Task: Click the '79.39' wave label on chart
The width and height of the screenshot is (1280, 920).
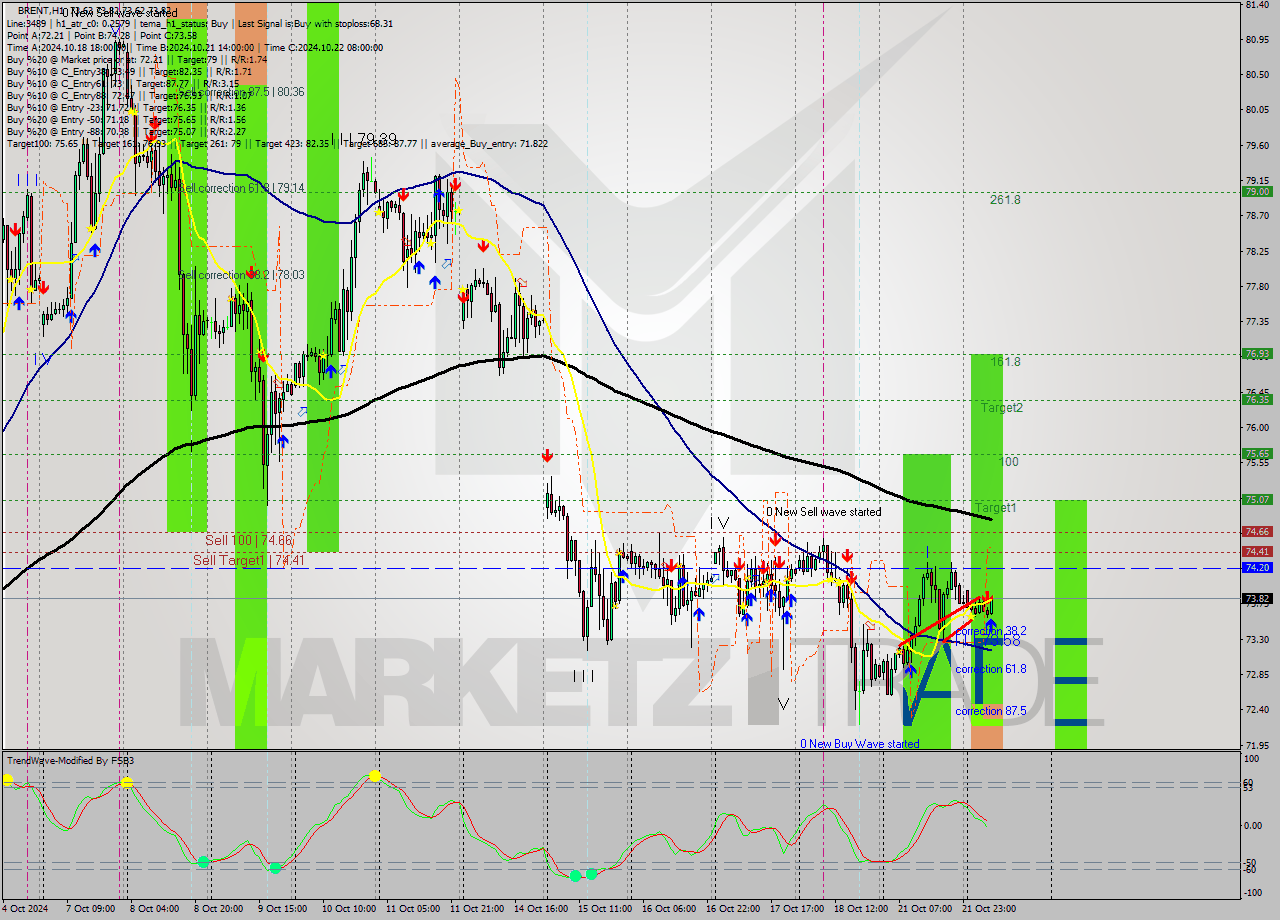Action: tap(377, 139)
